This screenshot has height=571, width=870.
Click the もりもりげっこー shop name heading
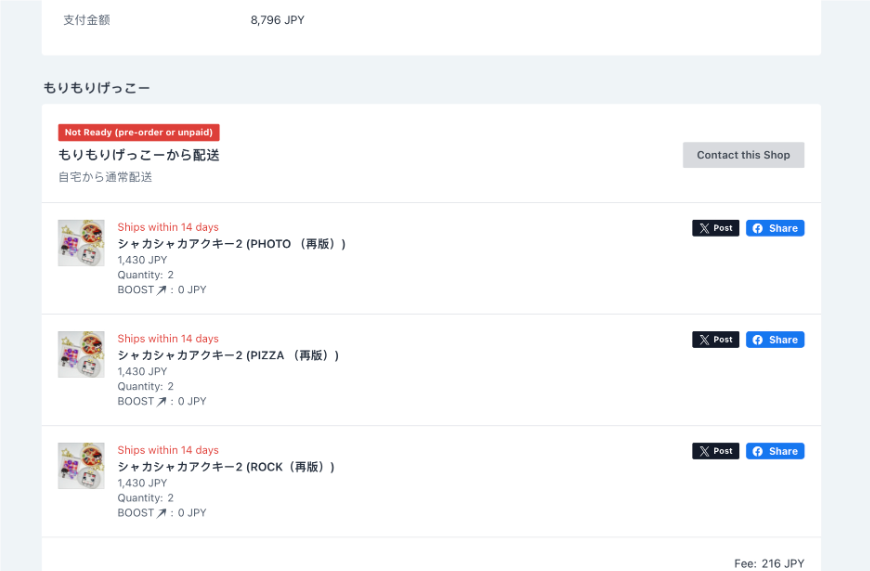[97, 88]
